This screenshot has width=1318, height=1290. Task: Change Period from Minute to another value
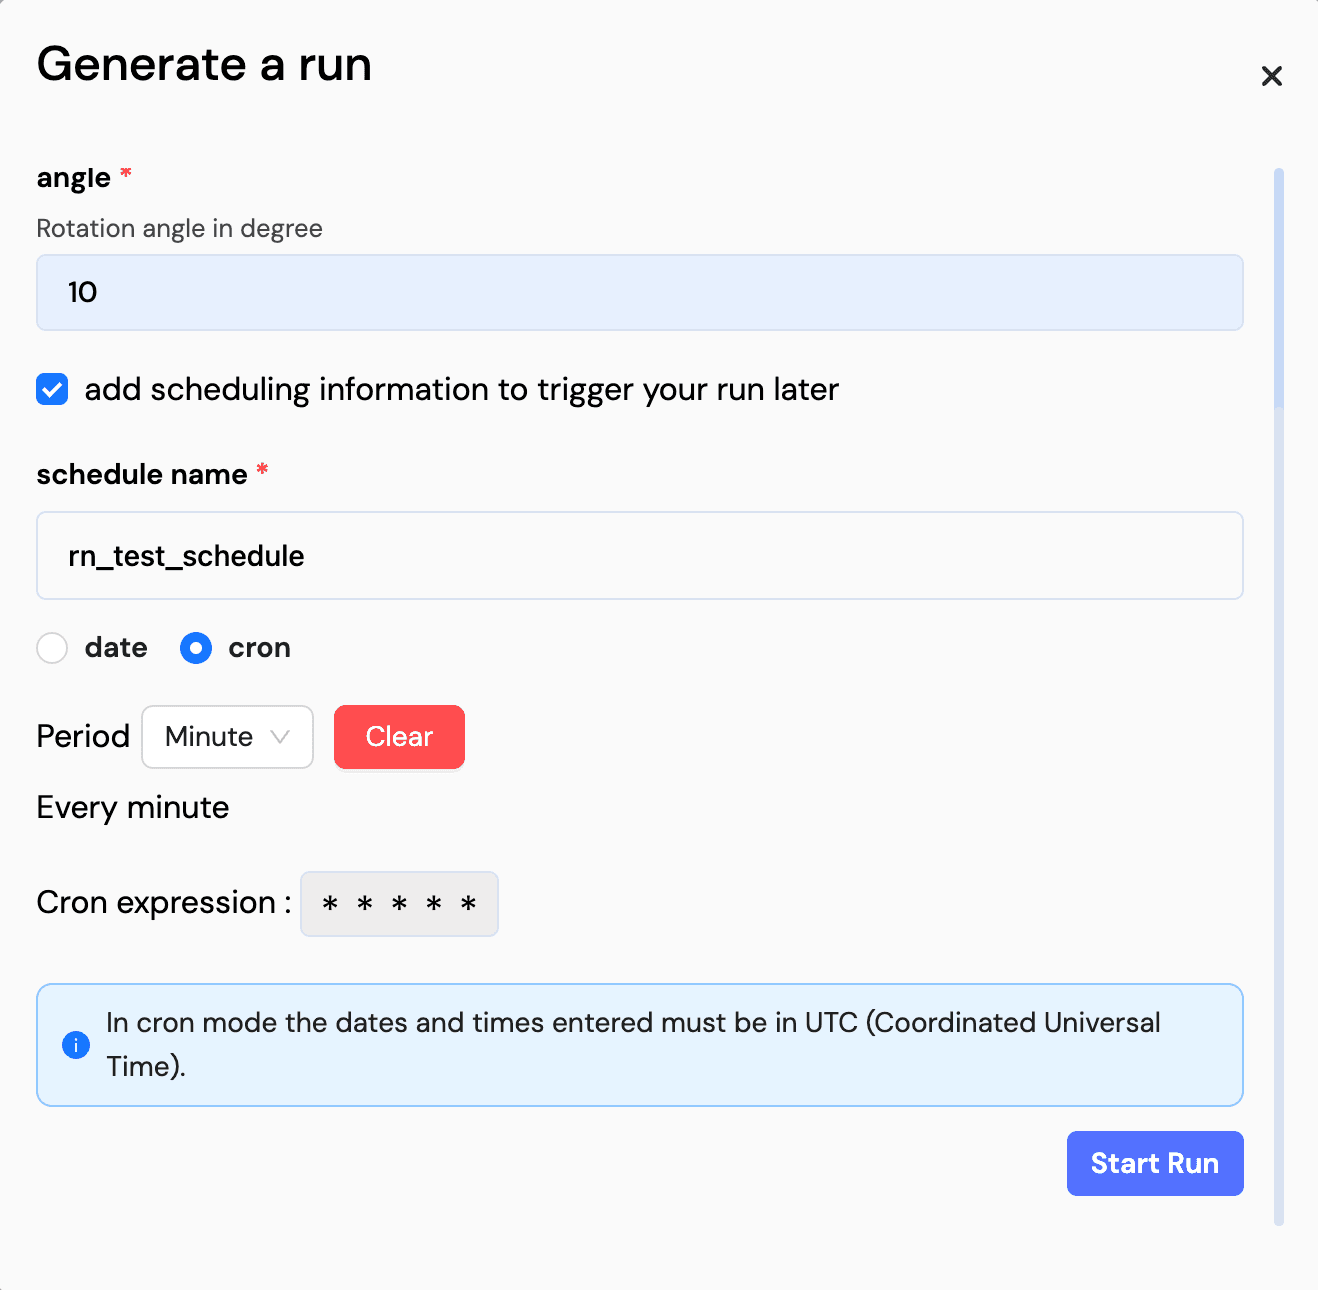pyautogui.click(x=227, y=737)
